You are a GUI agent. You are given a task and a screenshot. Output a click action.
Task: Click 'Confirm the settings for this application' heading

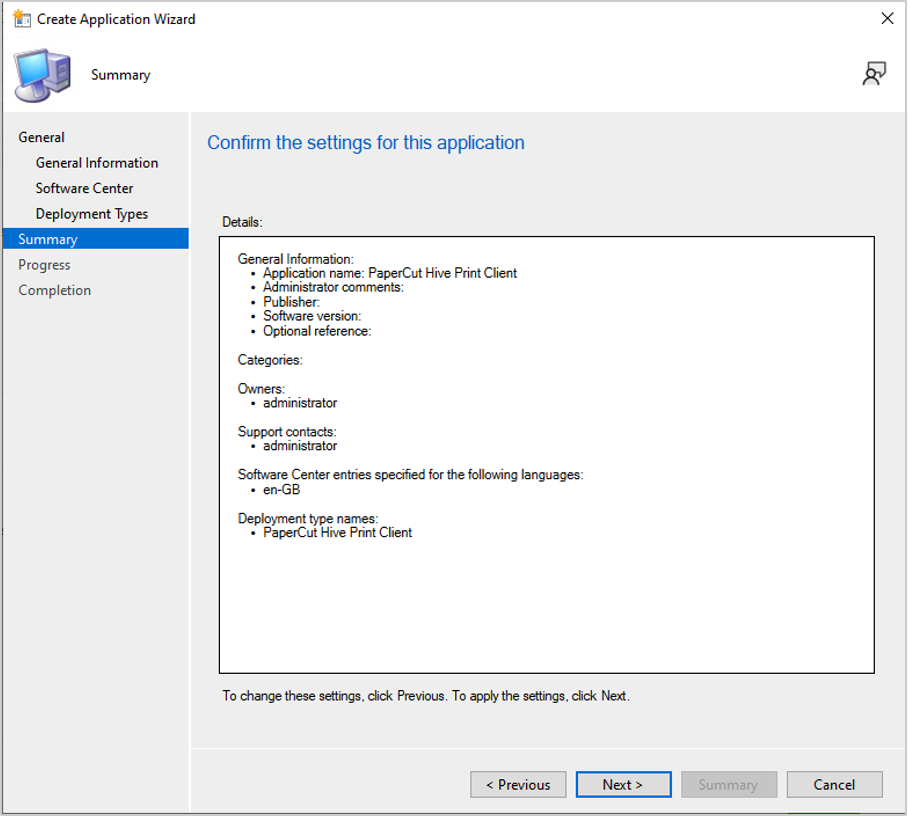click(366, 142)
